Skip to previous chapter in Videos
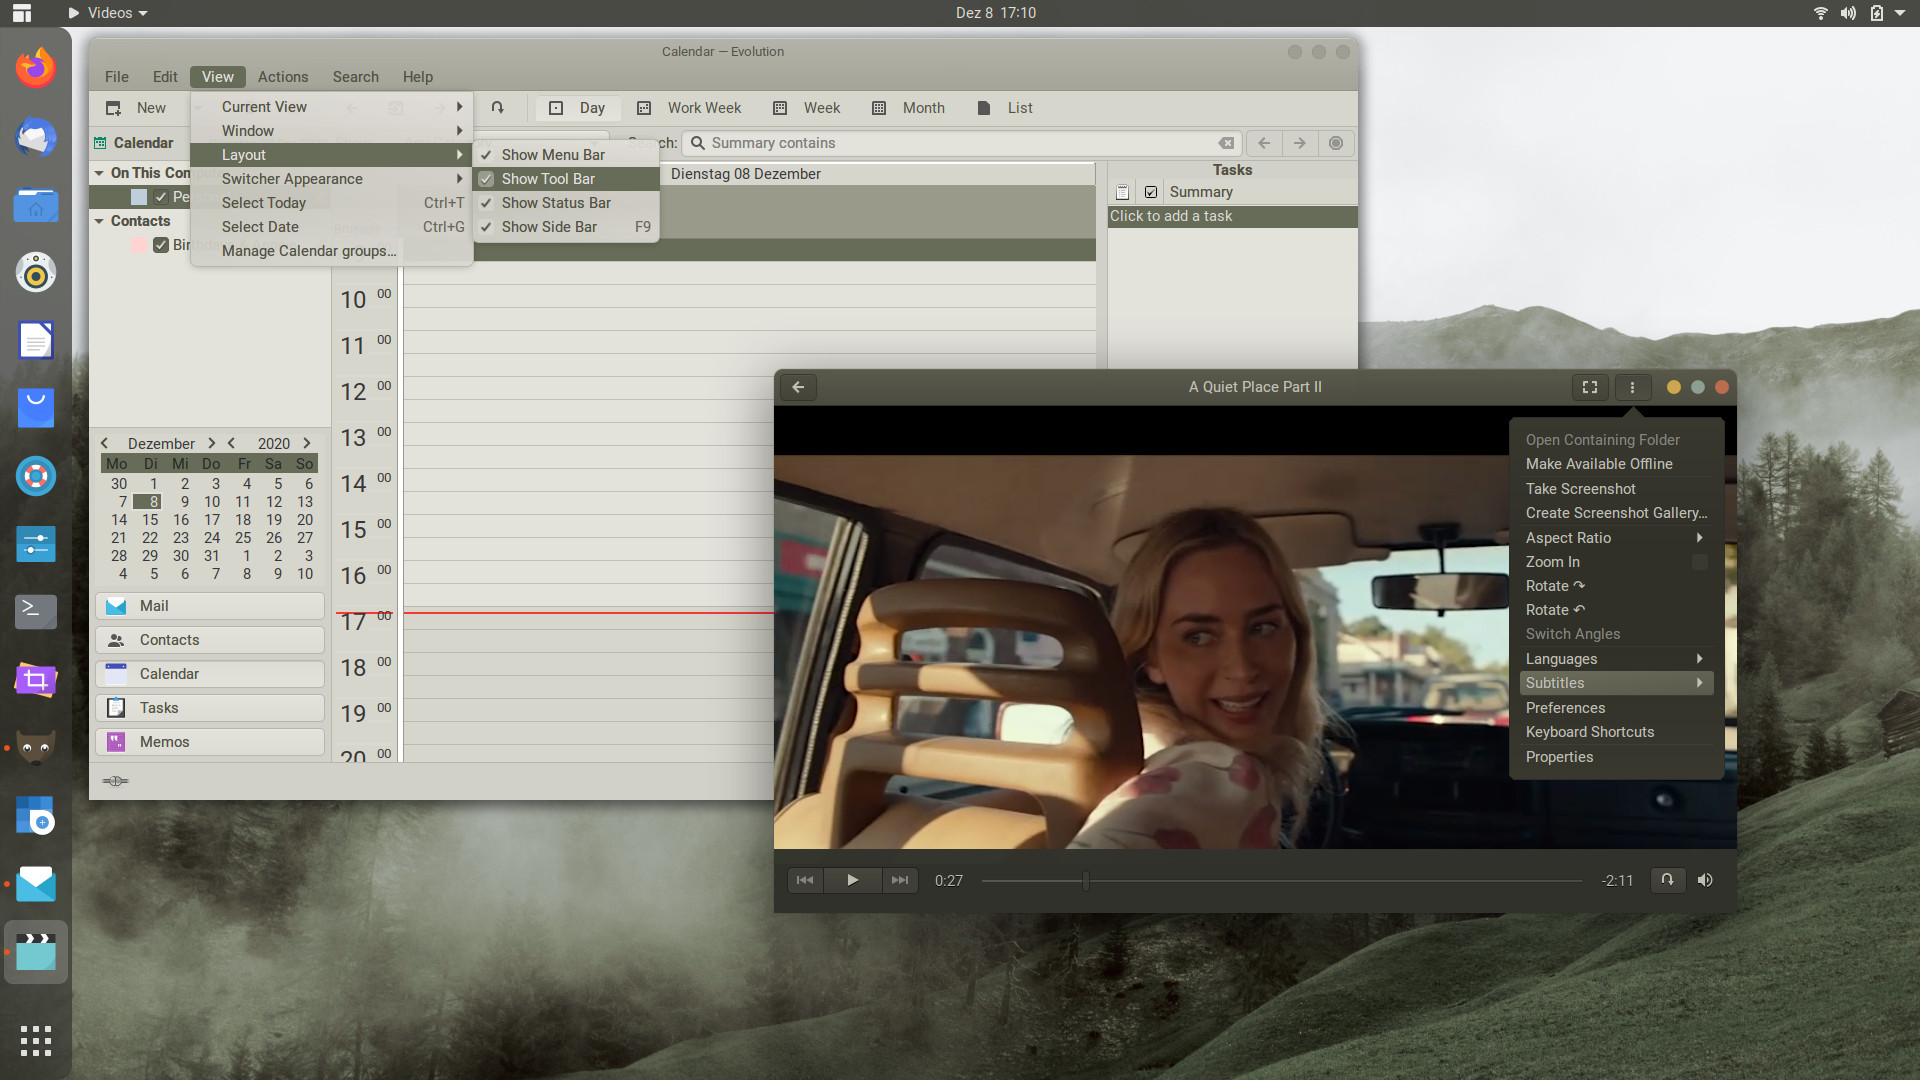Viewport: 1920px width, 1080px height. [x=805, y=880]
